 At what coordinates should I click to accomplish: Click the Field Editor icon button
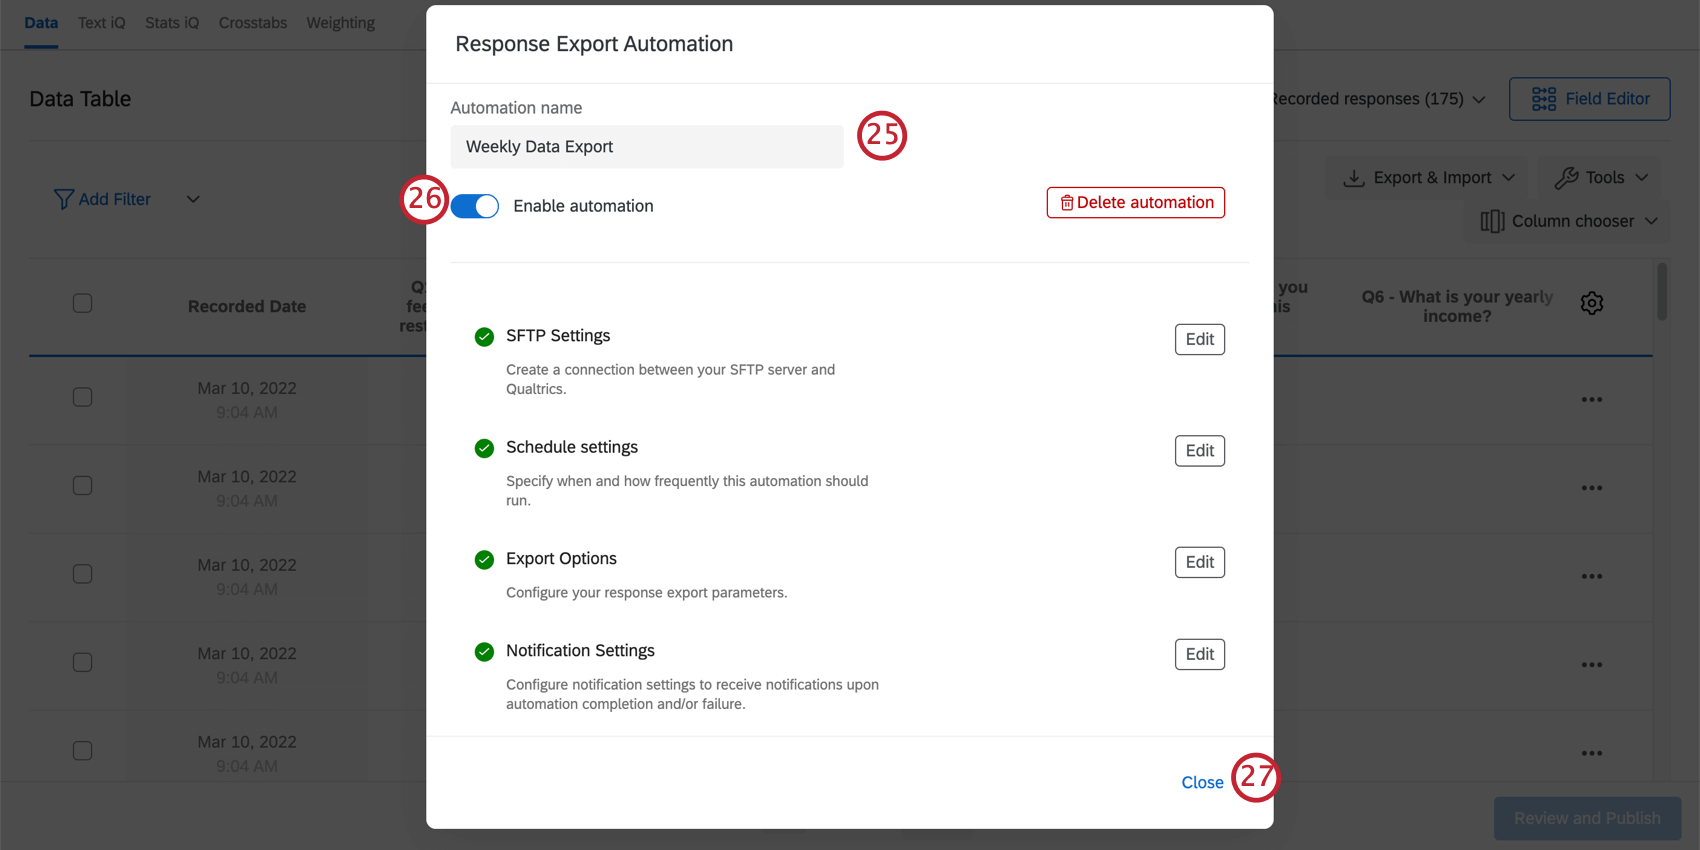pyautogui.click(x=1544, y=99)
